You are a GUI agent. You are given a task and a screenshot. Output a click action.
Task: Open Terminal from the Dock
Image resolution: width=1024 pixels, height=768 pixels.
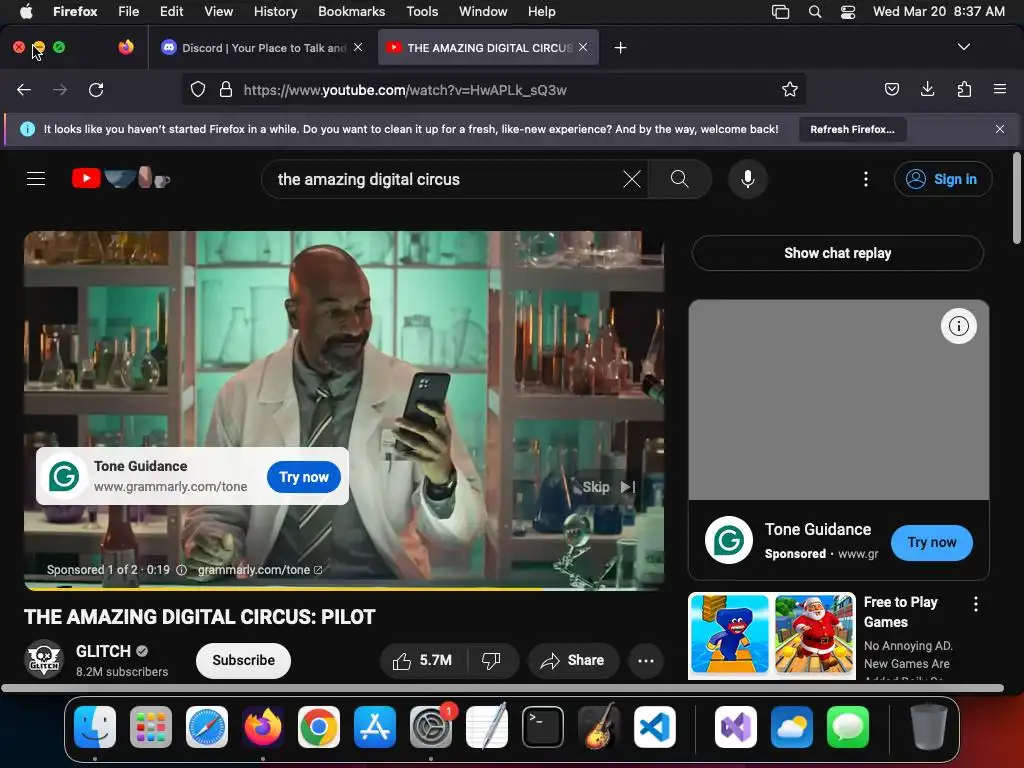(x=543, y=727)
